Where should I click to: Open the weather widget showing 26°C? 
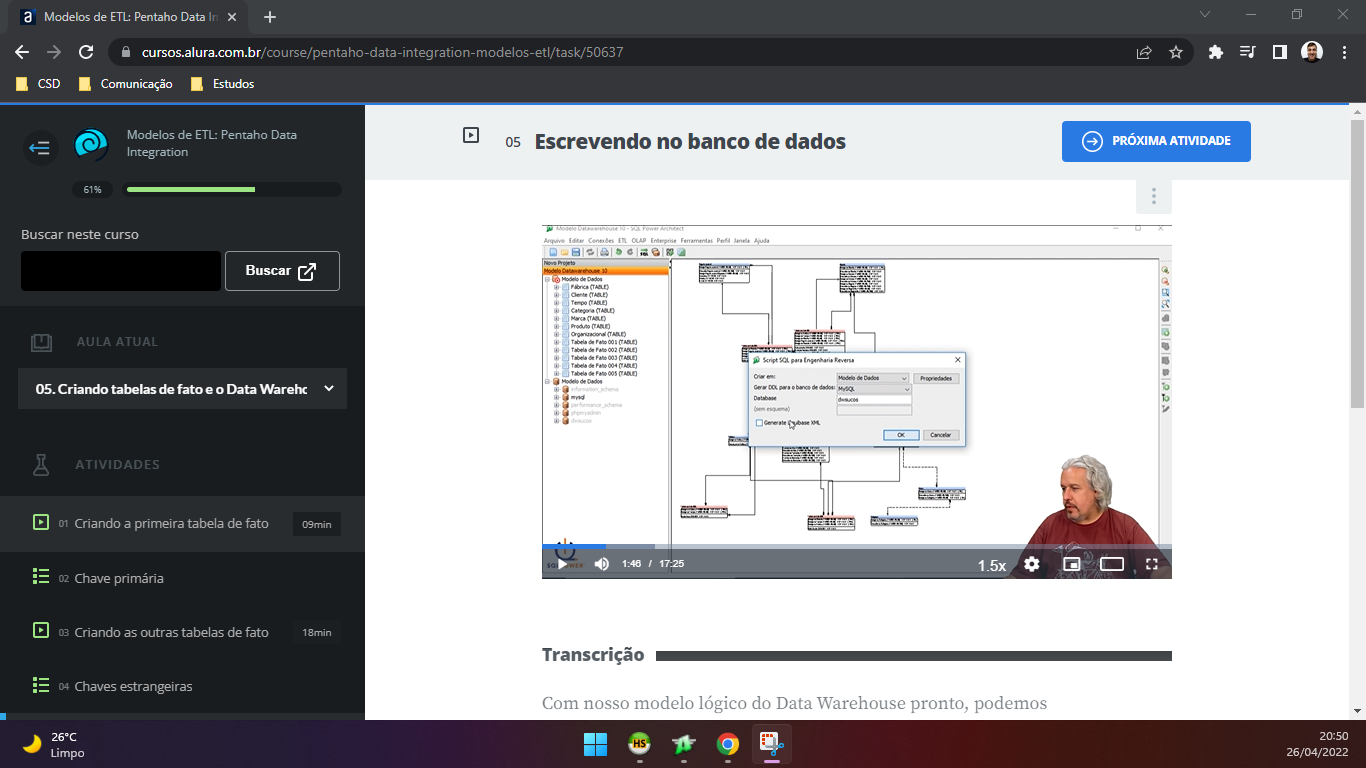tap(55, 744)
